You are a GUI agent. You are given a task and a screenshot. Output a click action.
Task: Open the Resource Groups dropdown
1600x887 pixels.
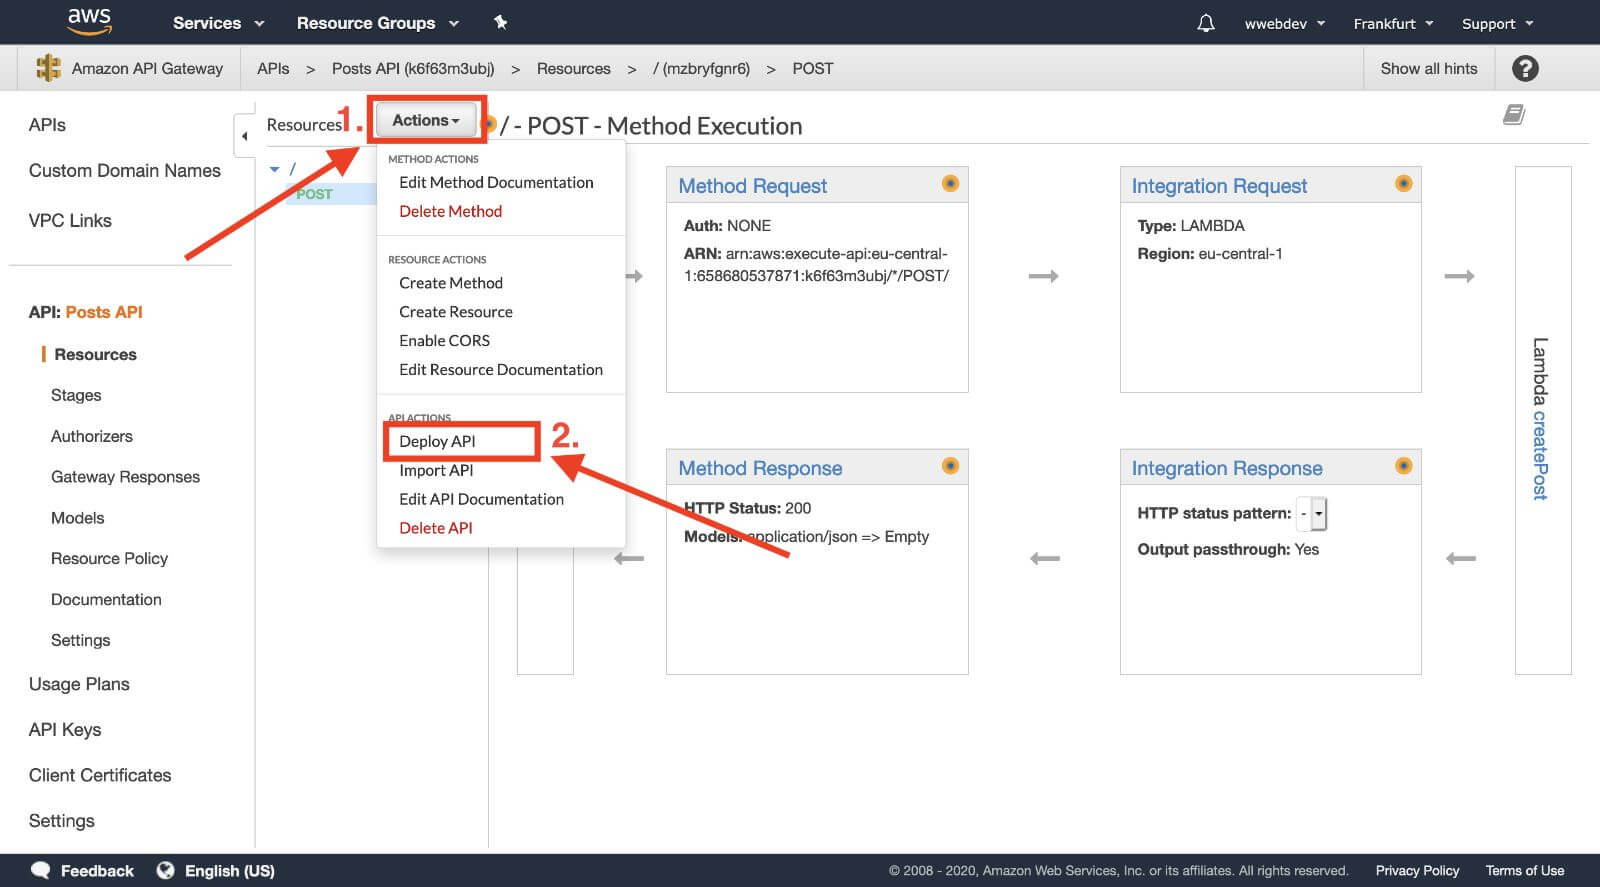tap(377, 23)
